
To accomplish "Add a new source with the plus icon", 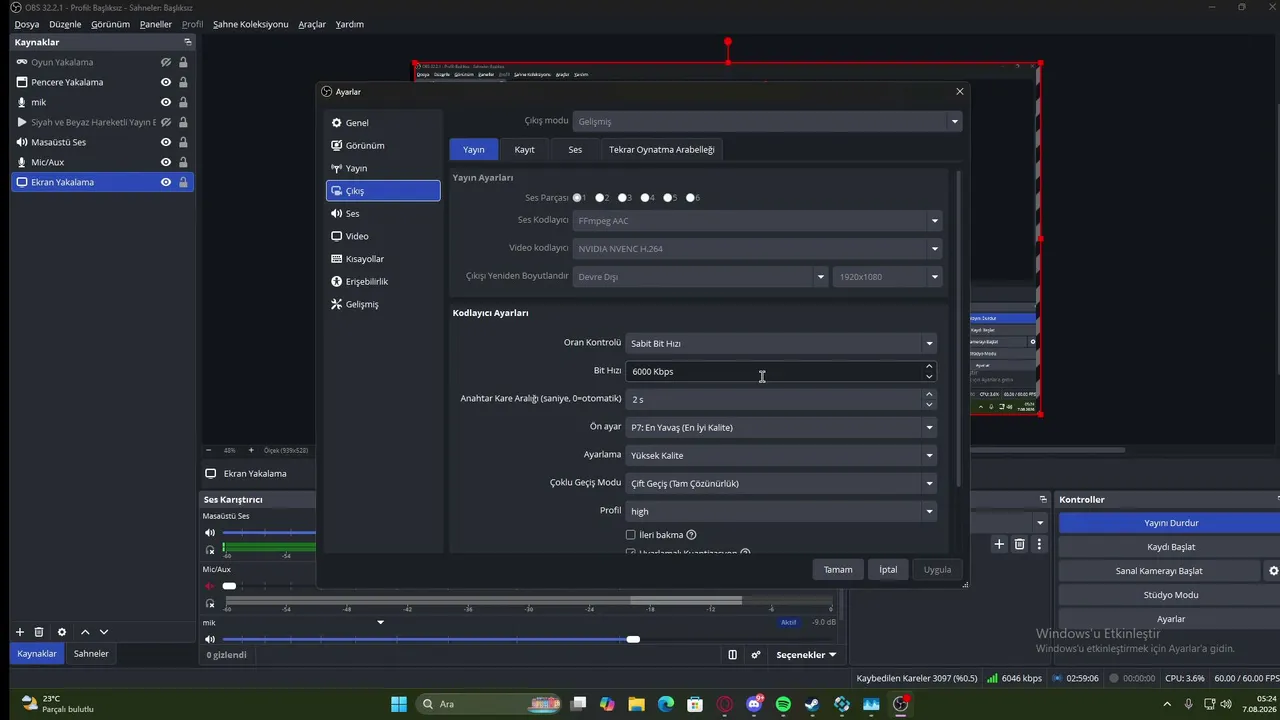I will click(x=19, y=632).
